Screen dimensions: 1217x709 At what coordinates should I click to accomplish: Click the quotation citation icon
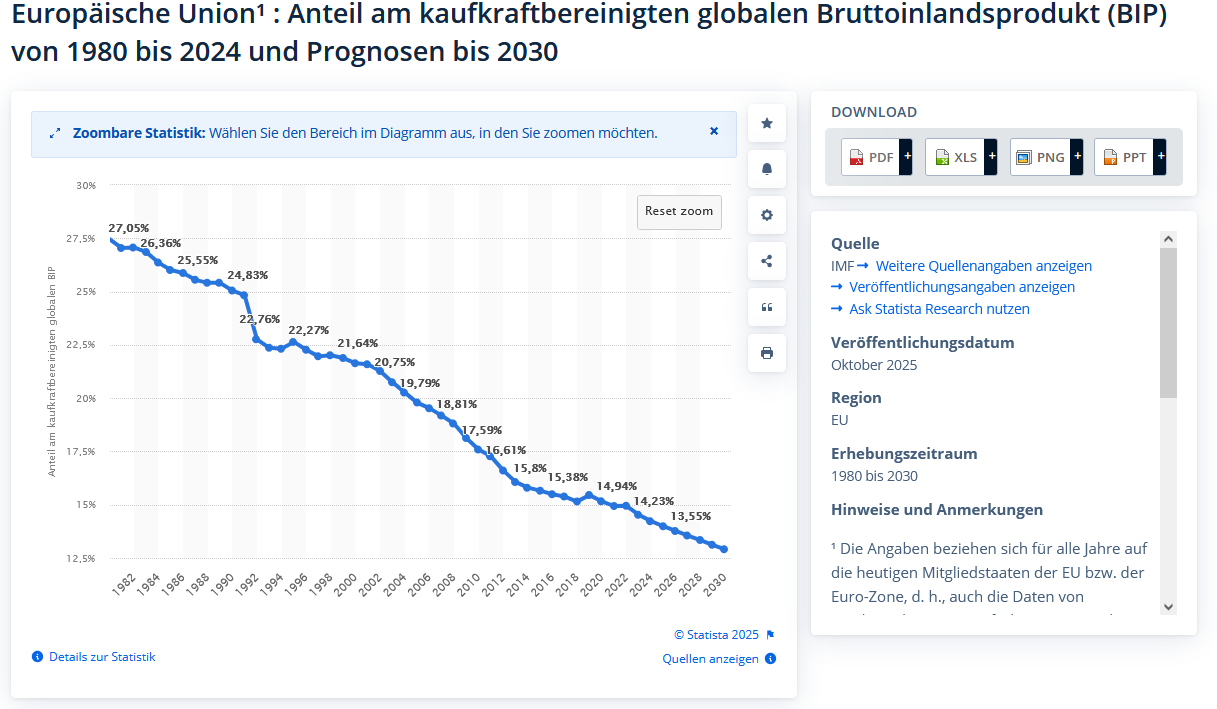767,307
